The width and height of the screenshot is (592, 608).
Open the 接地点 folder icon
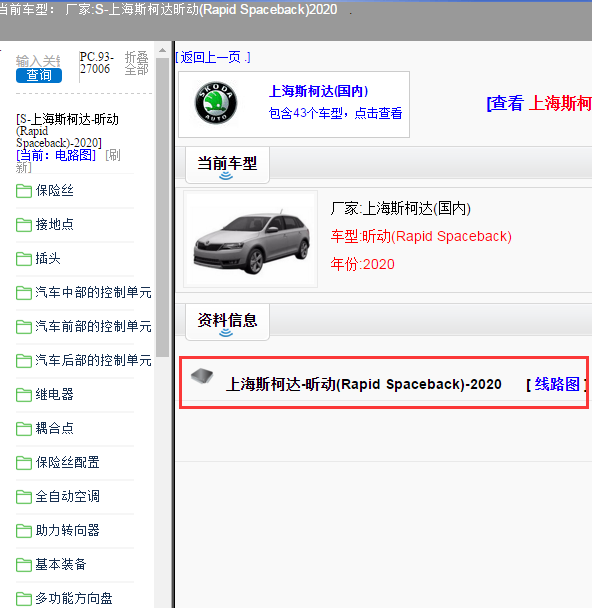point(24,225)
